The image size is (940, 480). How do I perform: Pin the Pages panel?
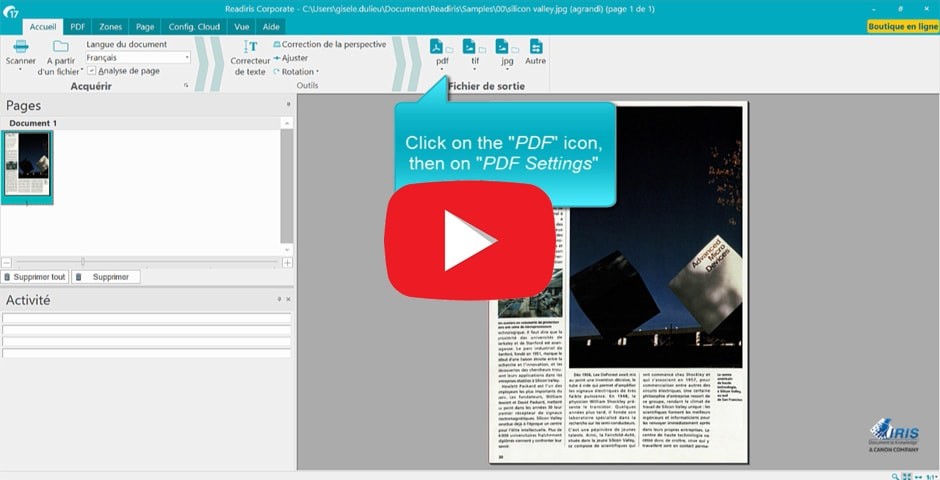[288, 104]
